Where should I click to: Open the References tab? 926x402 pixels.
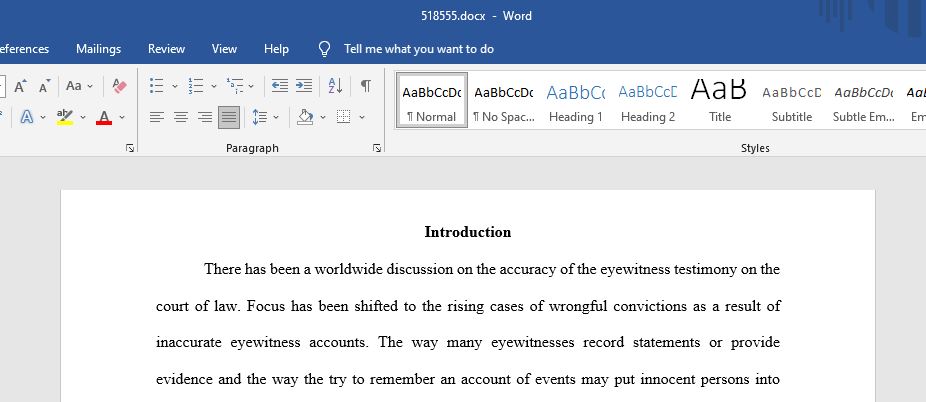coord(24,49)
